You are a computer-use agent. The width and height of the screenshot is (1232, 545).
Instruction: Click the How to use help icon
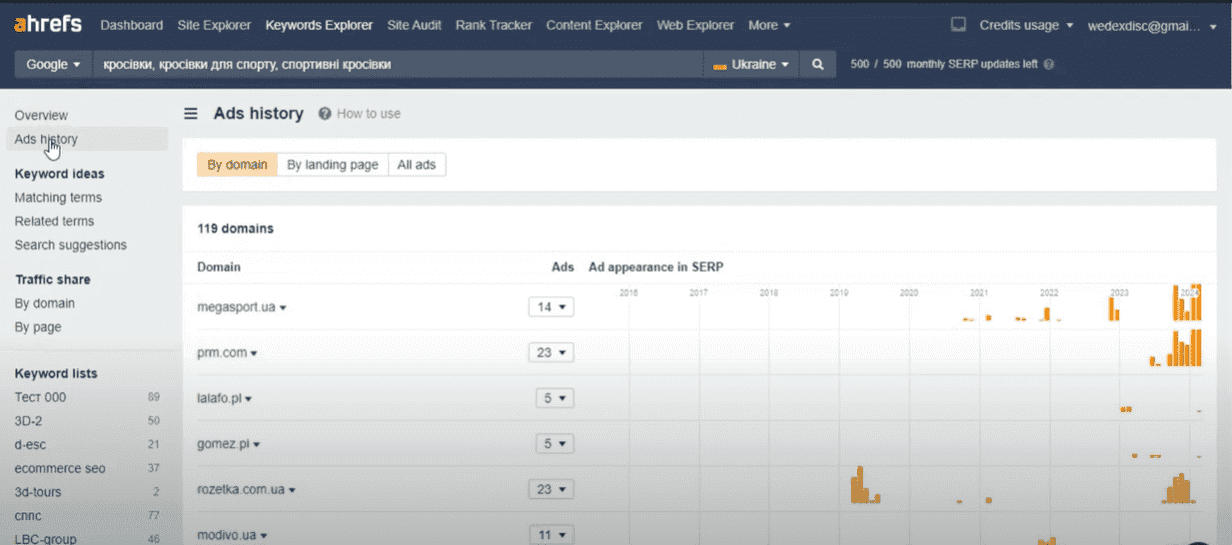tap(325, 114)
